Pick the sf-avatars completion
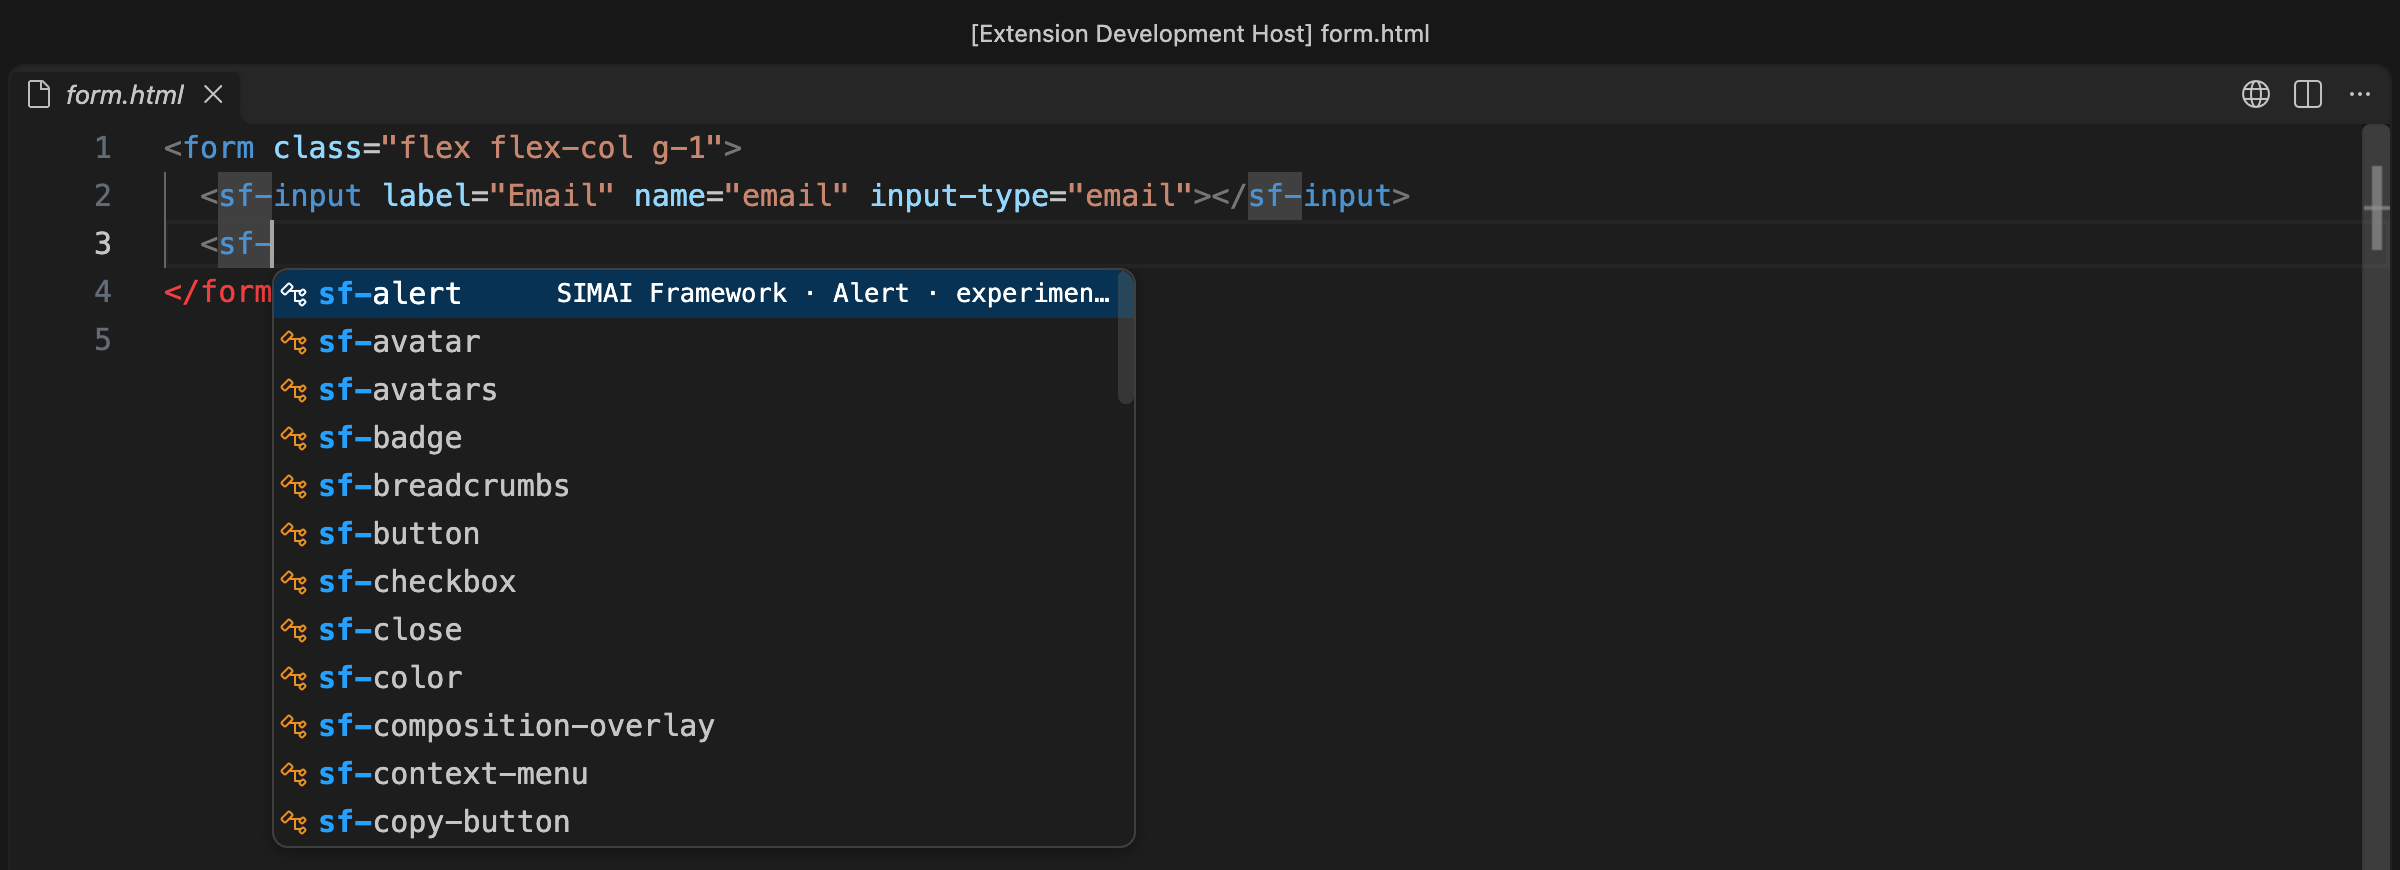2400x870 pixels. (x=704, y=390)
